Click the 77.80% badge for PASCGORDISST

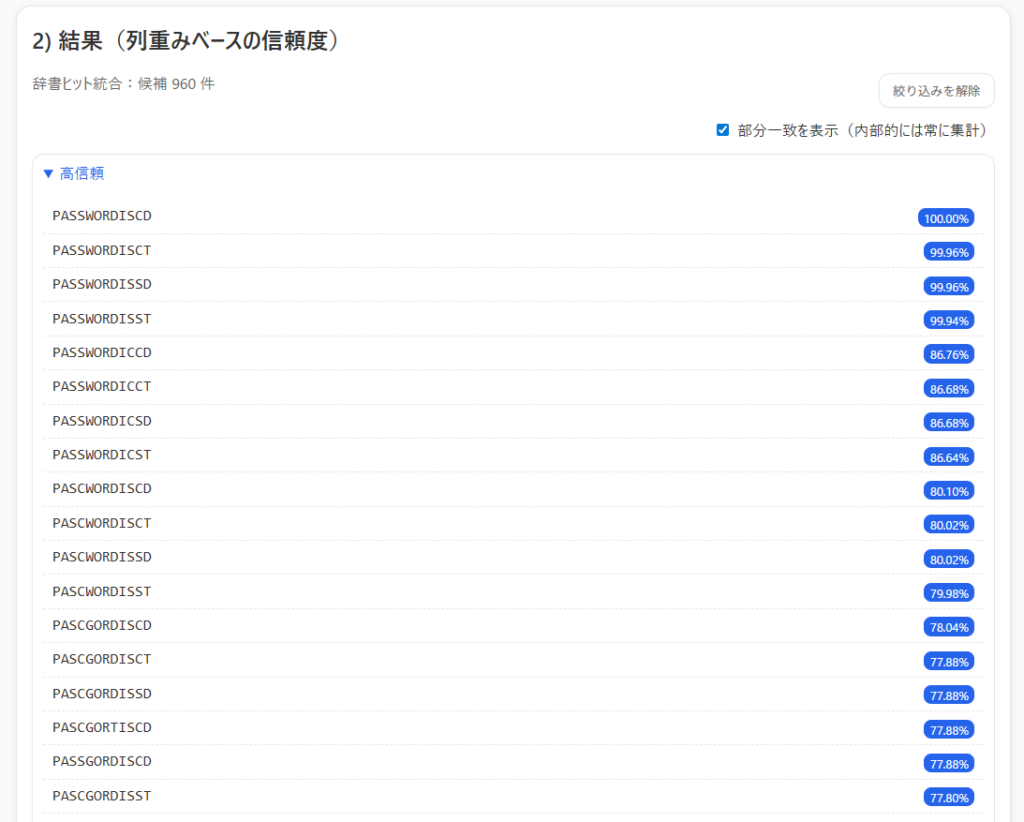[948, 797]
